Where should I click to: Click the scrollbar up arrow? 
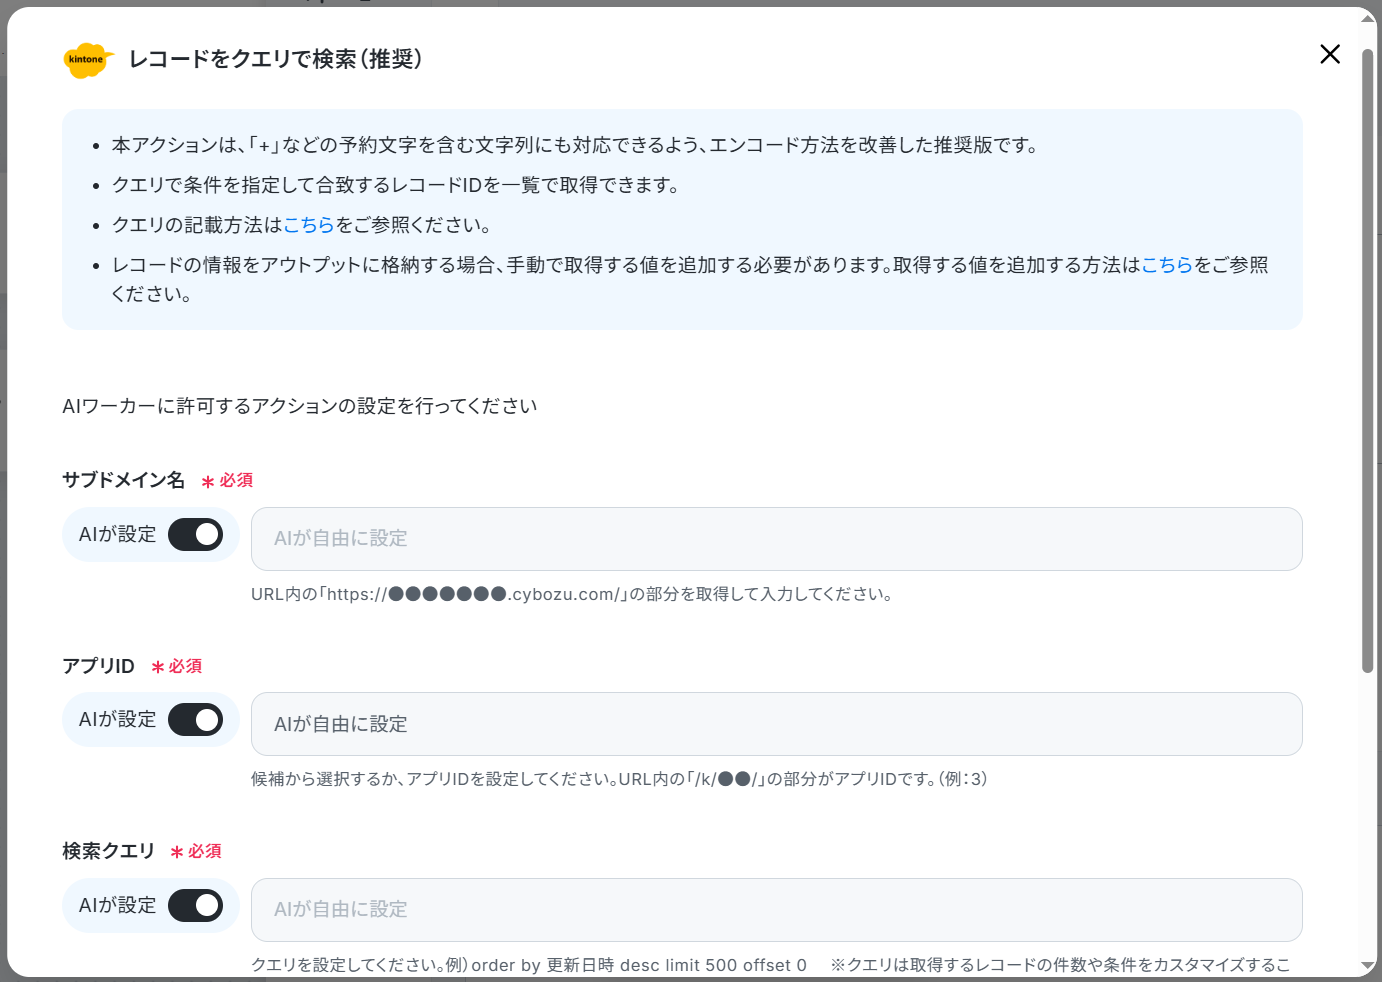click(1368, 18)
